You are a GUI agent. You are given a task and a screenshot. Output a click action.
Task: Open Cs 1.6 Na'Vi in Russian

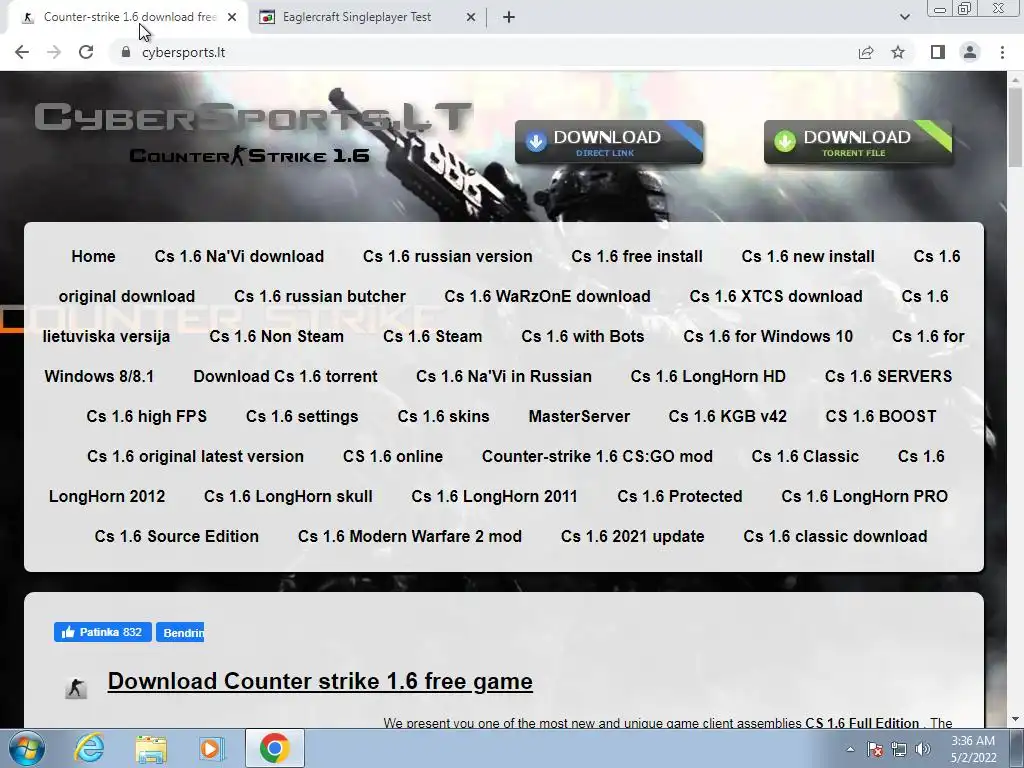(504, 377)
